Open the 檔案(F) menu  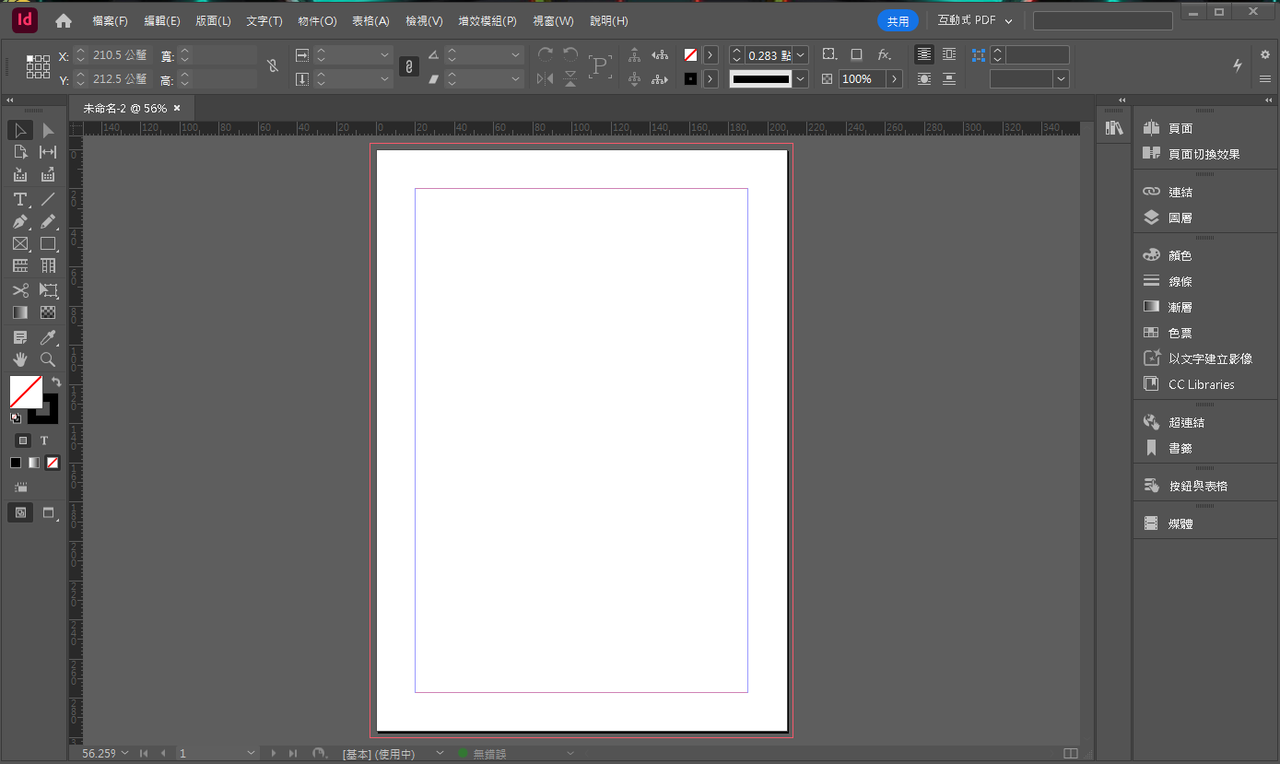tap(110, 21)
